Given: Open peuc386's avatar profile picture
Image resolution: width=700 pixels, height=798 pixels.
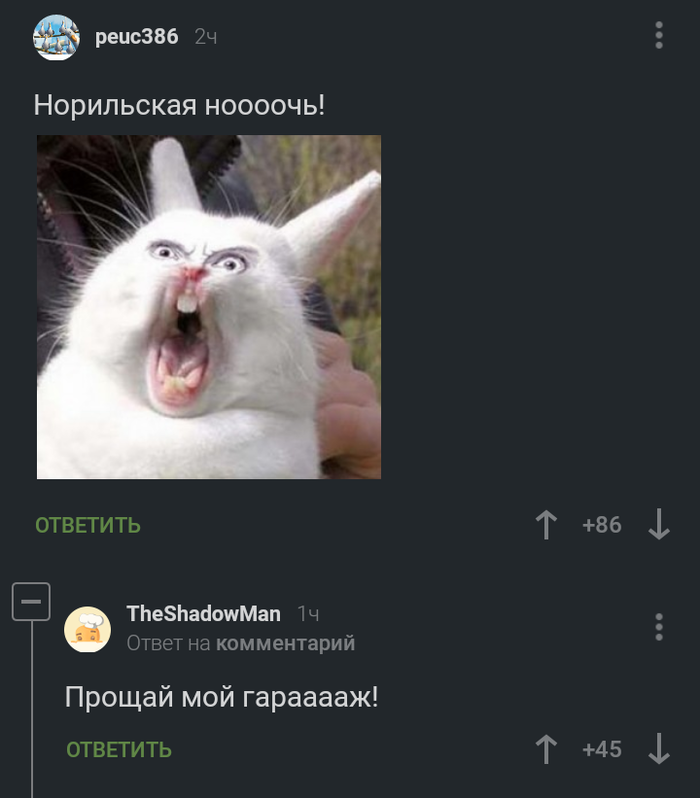Looking at the screenshot, I should (56, 37).
